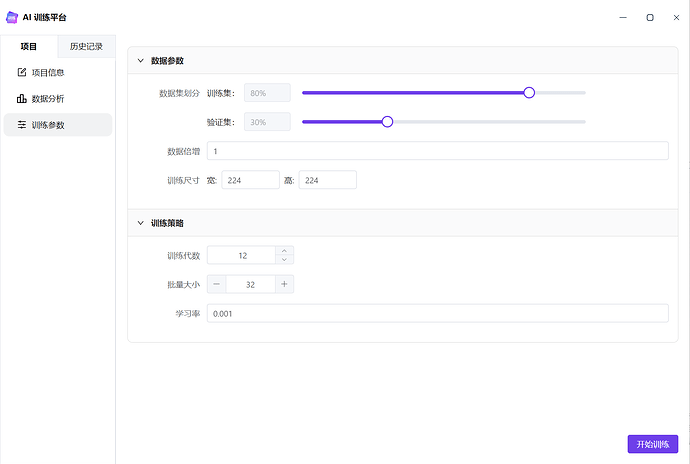Switch to the 项目 tab

(29, 46)
